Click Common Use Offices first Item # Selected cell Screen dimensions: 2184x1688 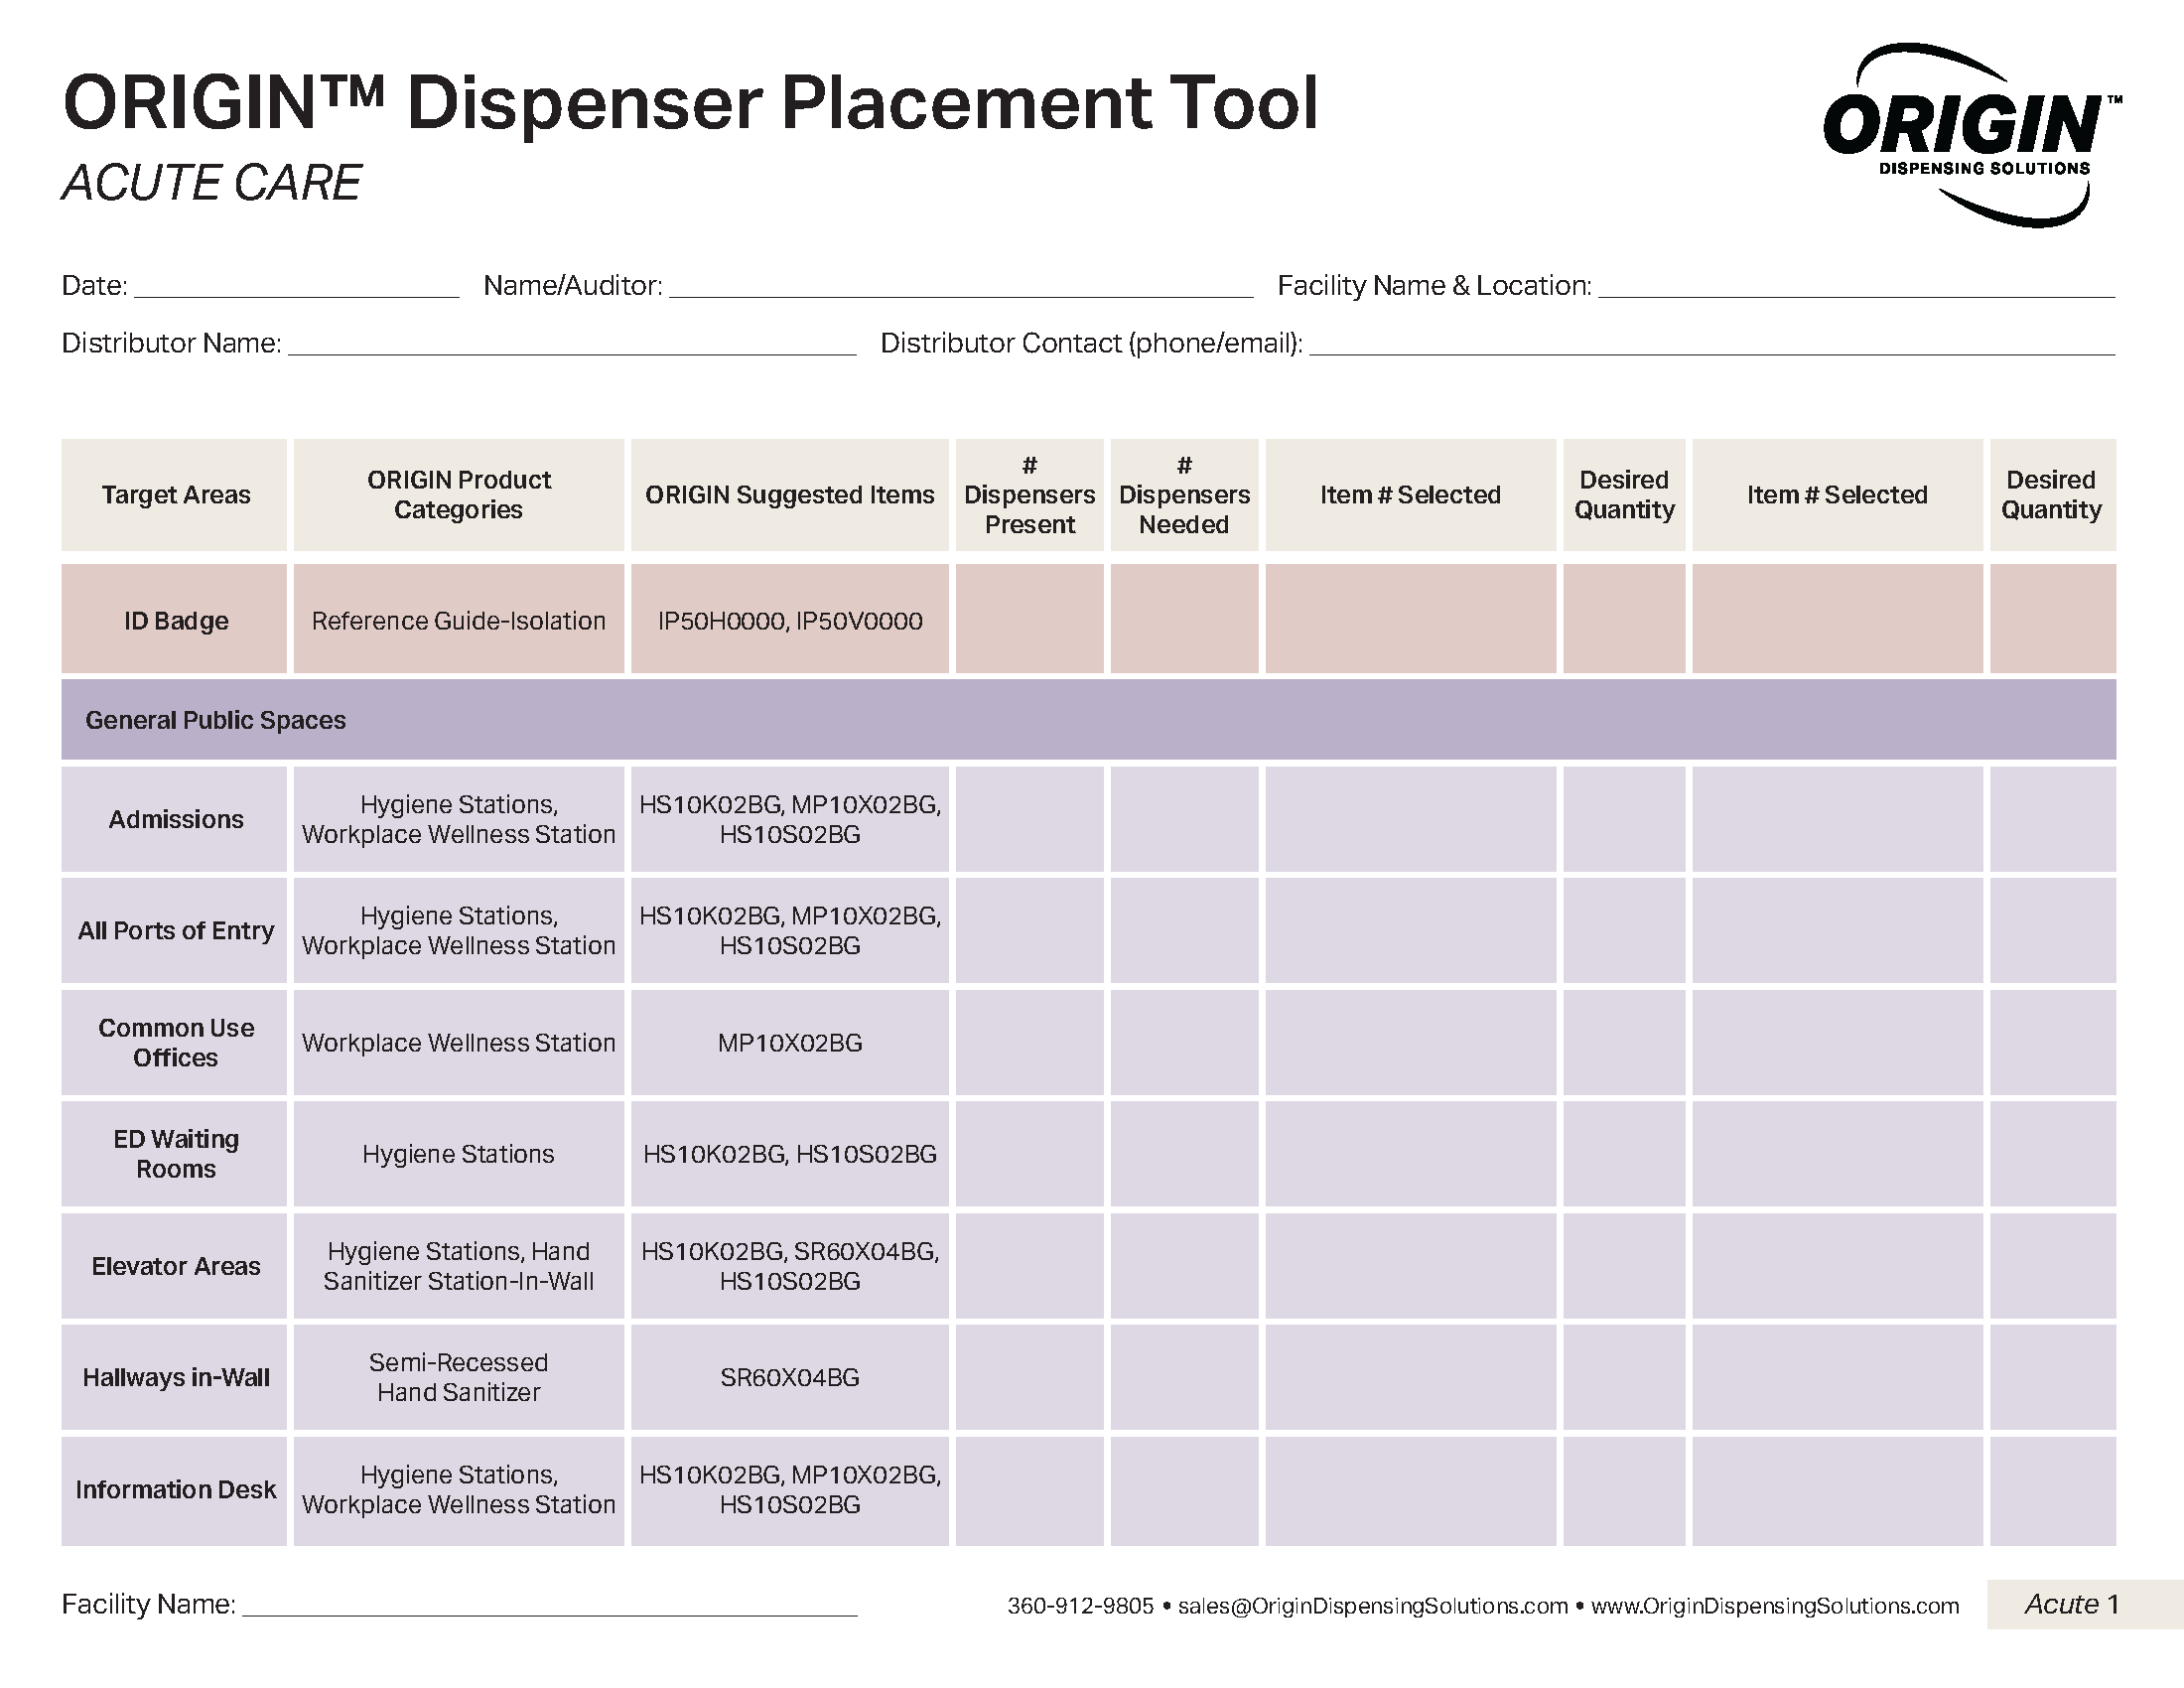click(1410, 1042)
